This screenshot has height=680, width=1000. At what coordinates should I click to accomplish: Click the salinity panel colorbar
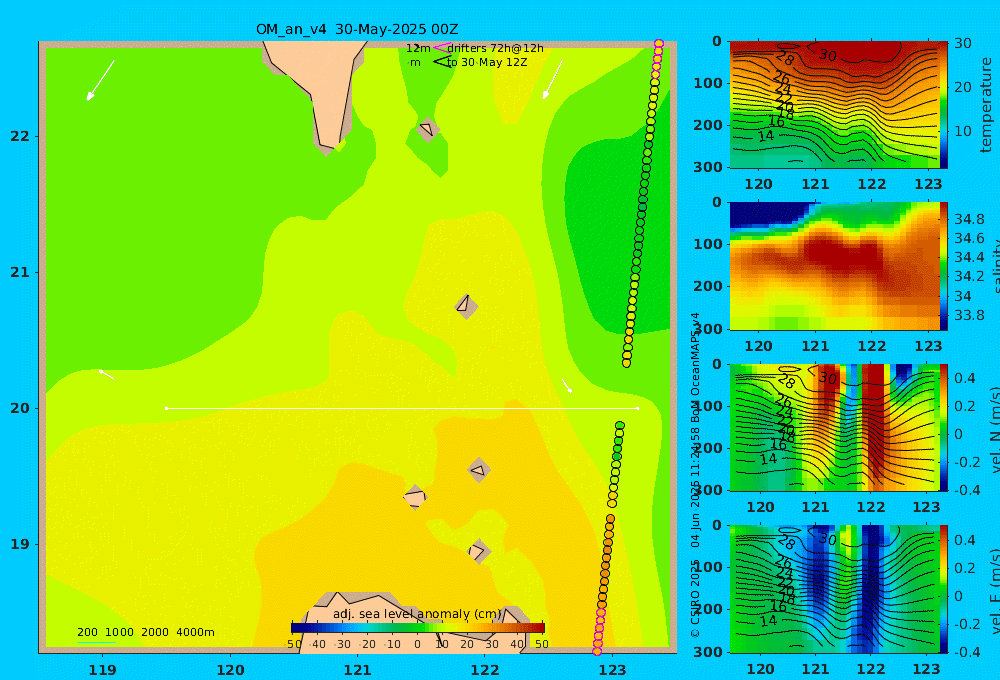944,266
